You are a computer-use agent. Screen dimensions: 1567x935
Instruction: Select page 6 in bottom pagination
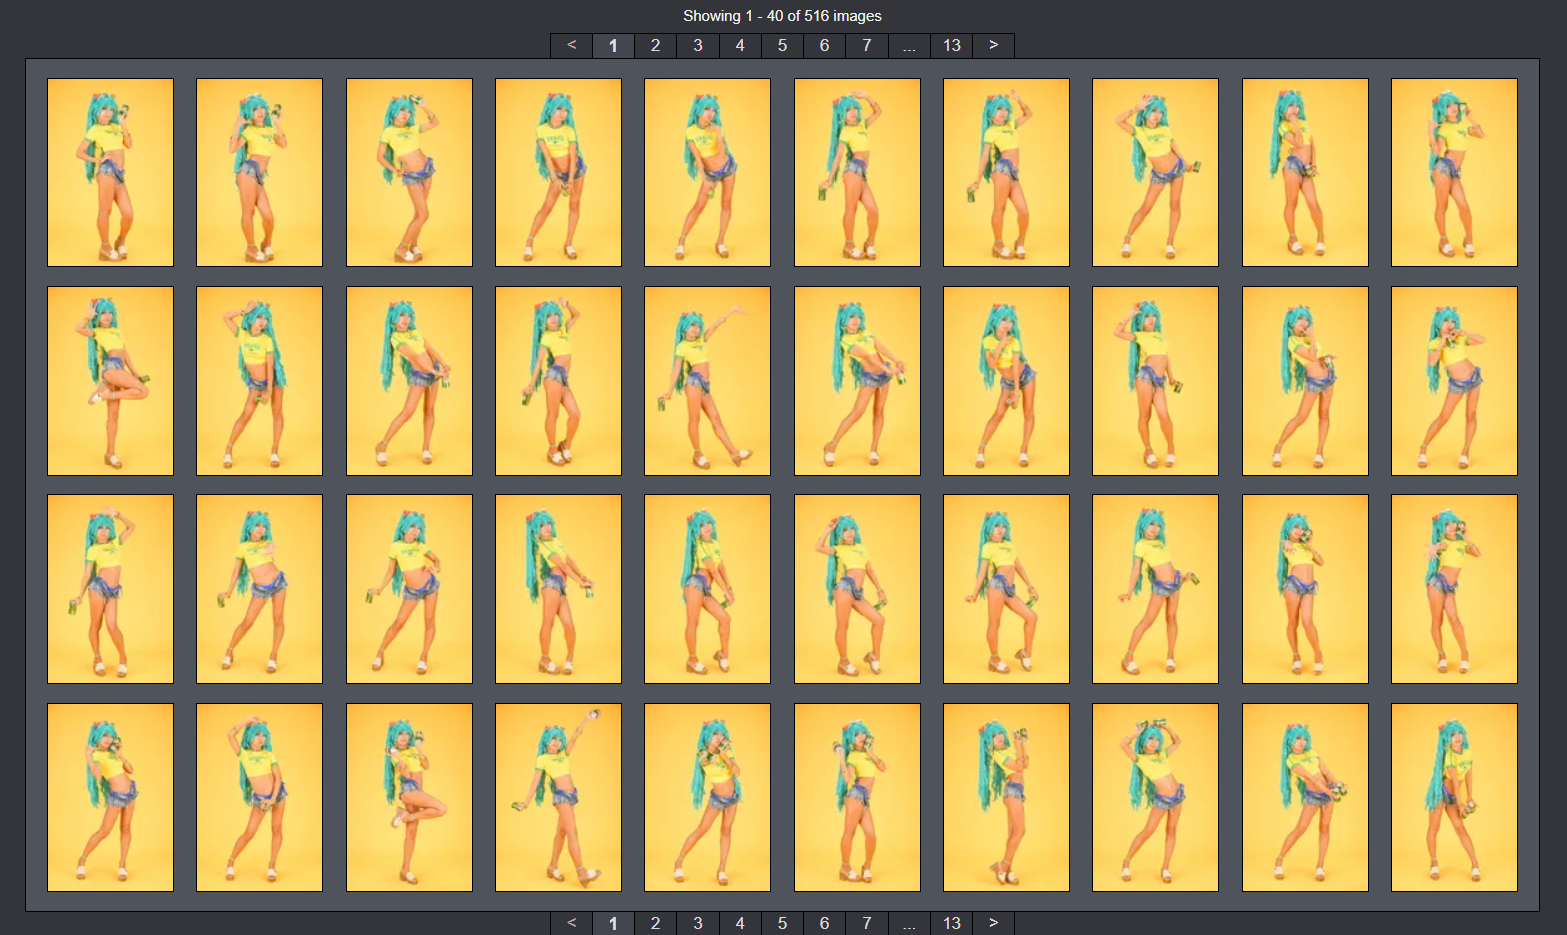tap(824, 923)
